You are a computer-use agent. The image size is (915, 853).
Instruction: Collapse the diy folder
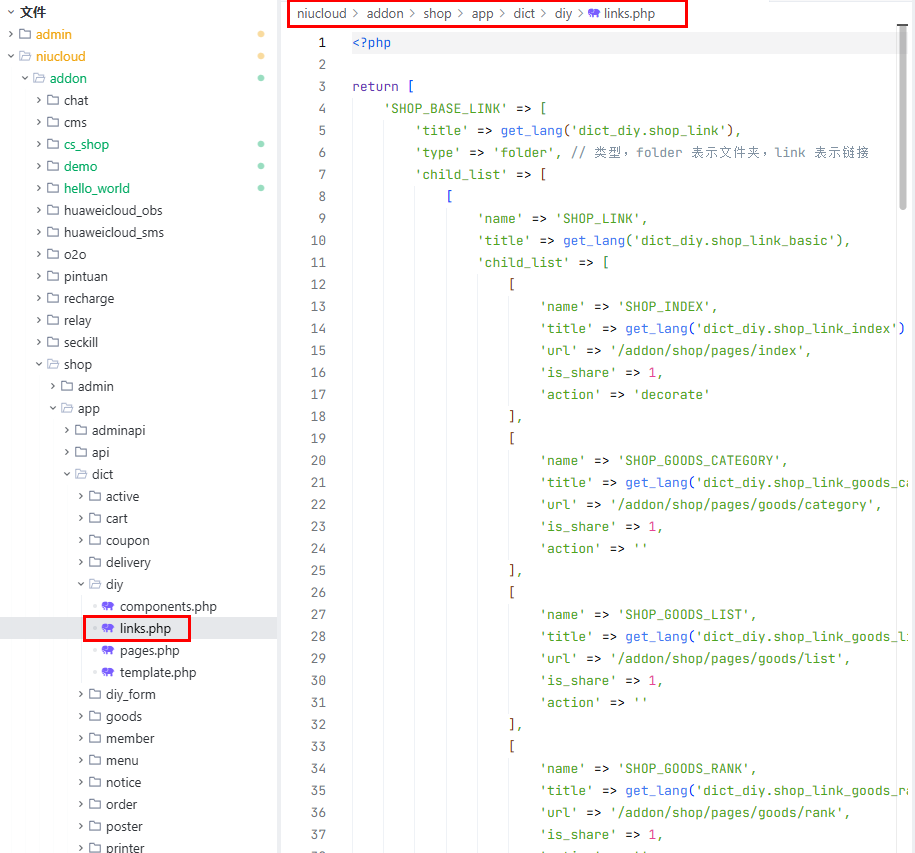pos(81,585)
